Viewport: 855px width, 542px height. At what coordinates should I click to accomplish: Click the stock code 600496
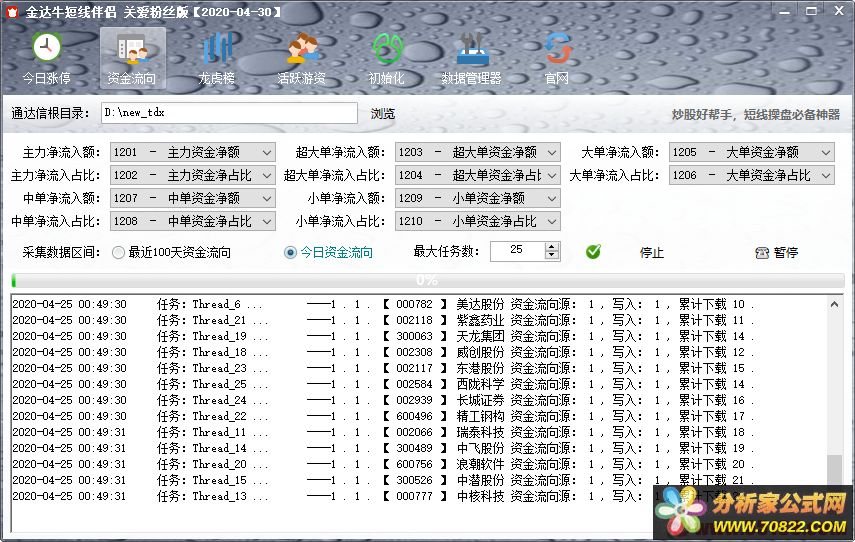tap(414, 416)
